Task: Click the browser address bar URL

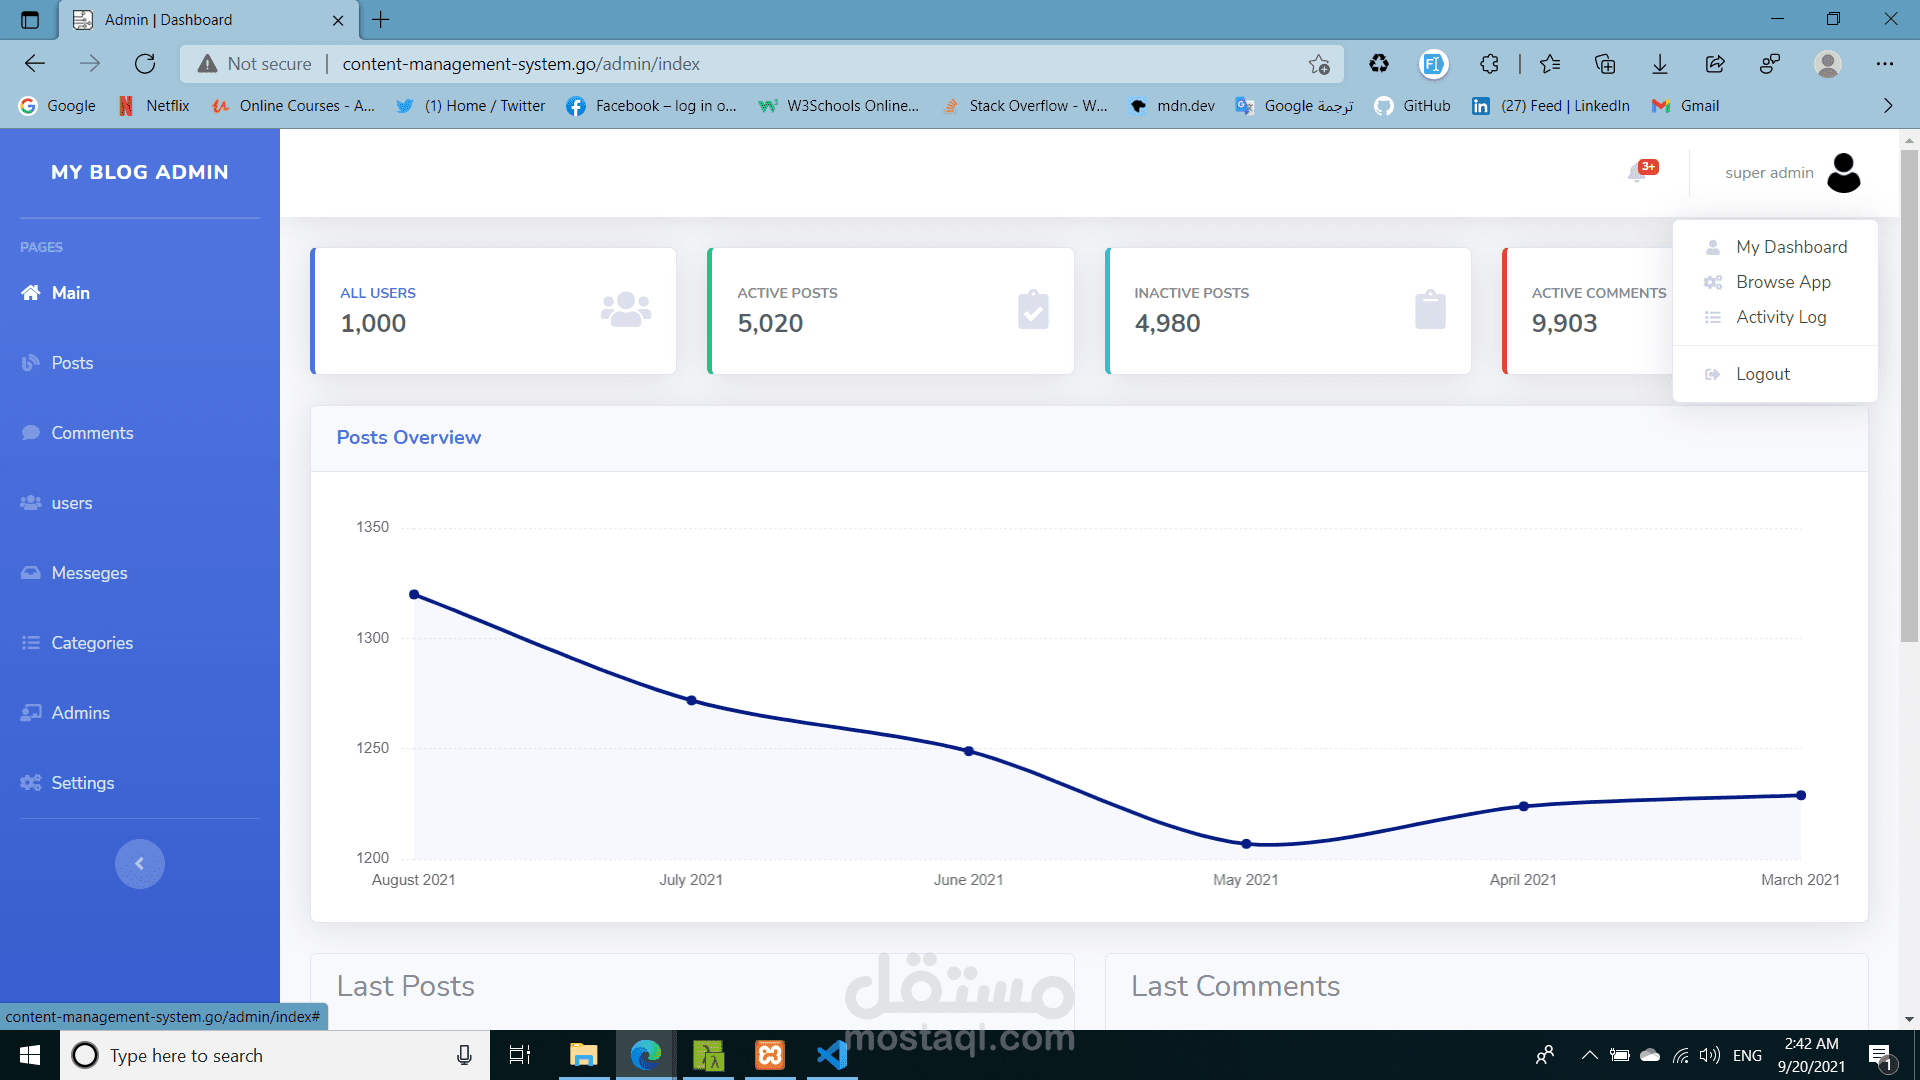Action: click(520, 64)
